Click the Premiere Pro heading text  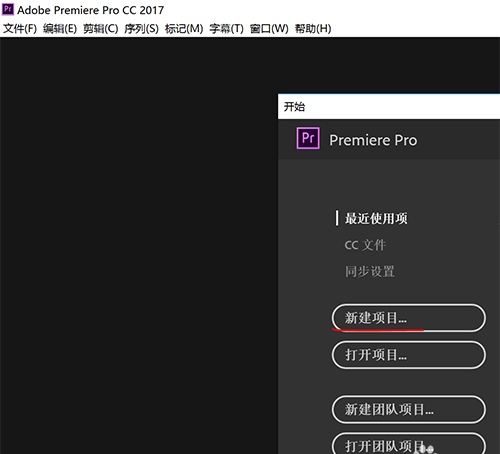(373, 140)
